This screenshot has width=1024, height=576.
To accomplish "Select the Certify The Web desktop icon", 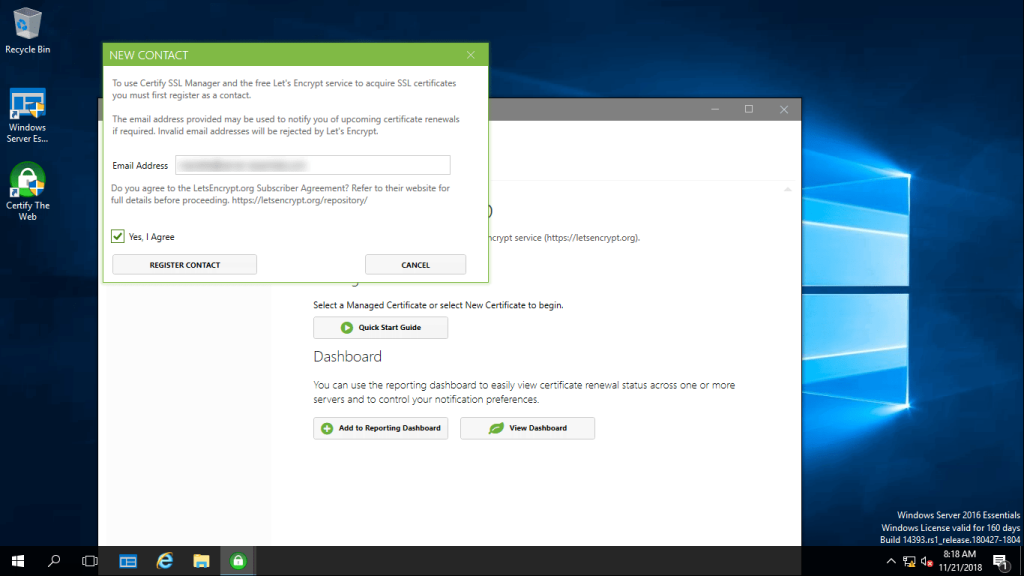I will point(27,191).
